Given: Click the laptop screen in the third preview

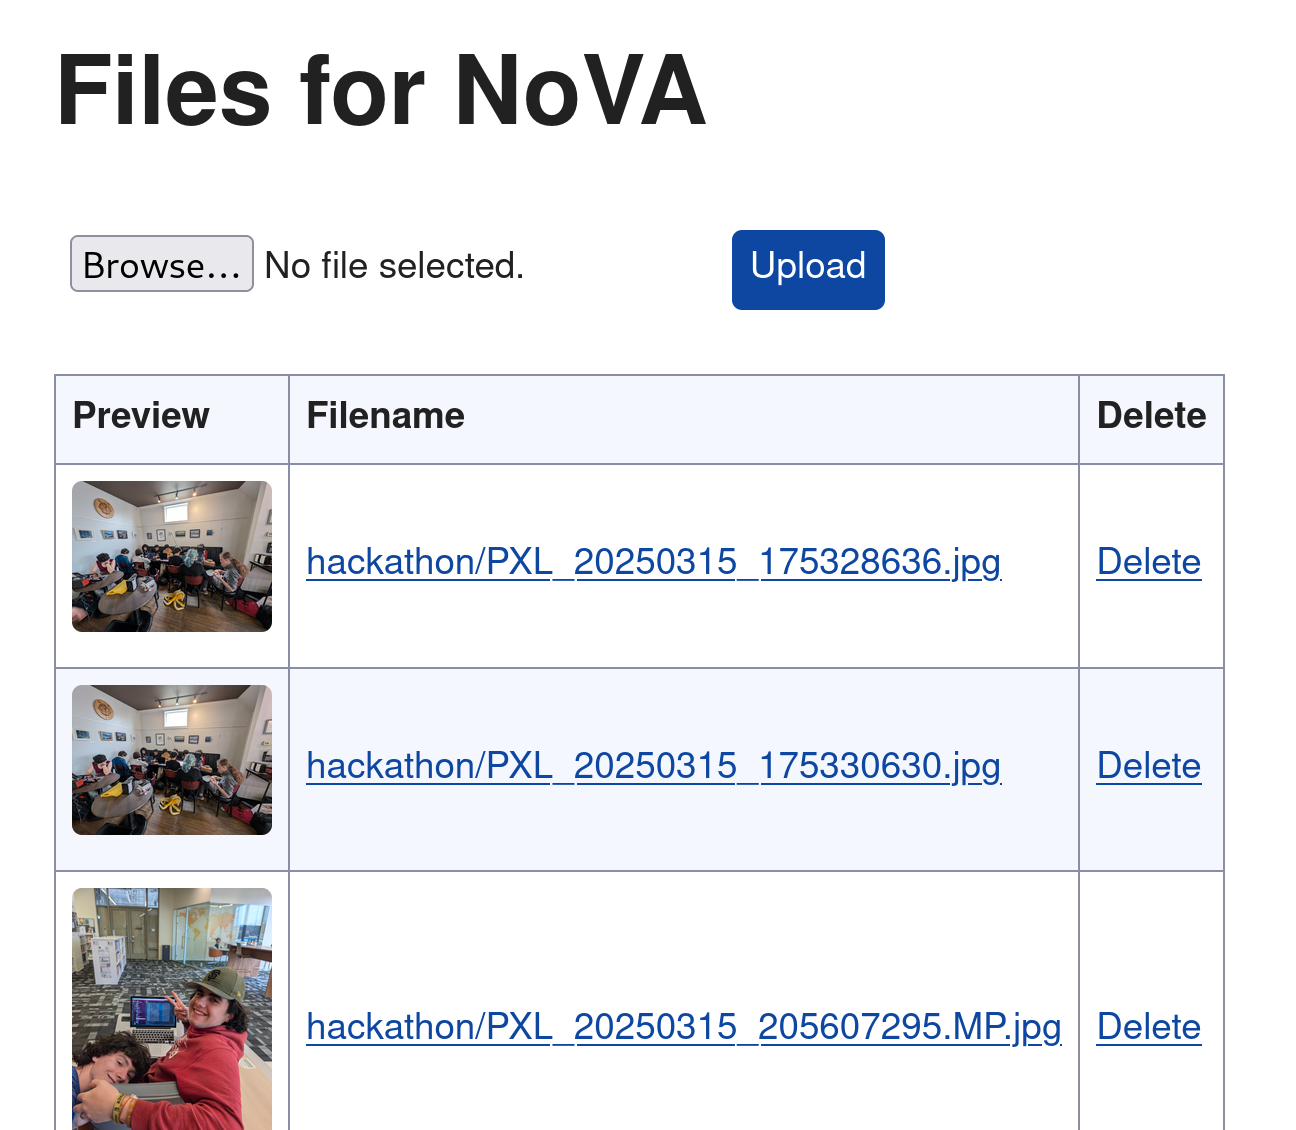Looking at the screenshot, I should pos(153,1010).
